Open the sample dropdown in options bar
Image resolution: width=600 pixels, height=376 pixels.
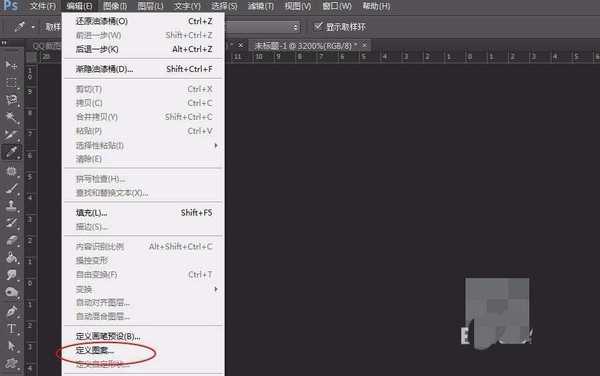262,27
